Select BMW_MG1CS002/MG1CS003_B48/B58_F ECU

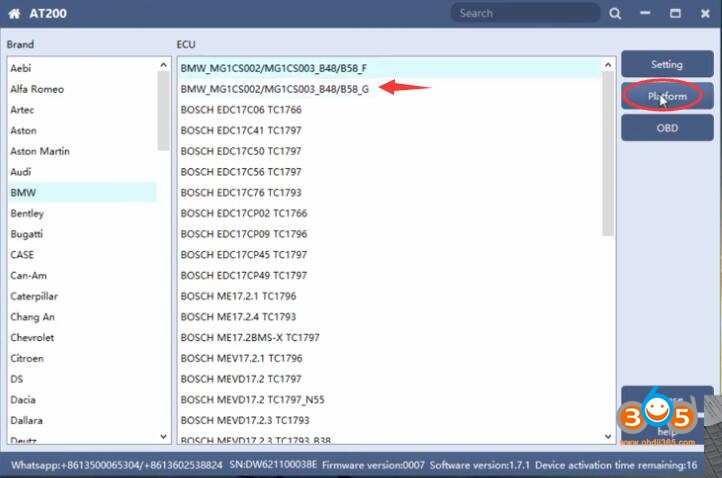pos(390,68)
